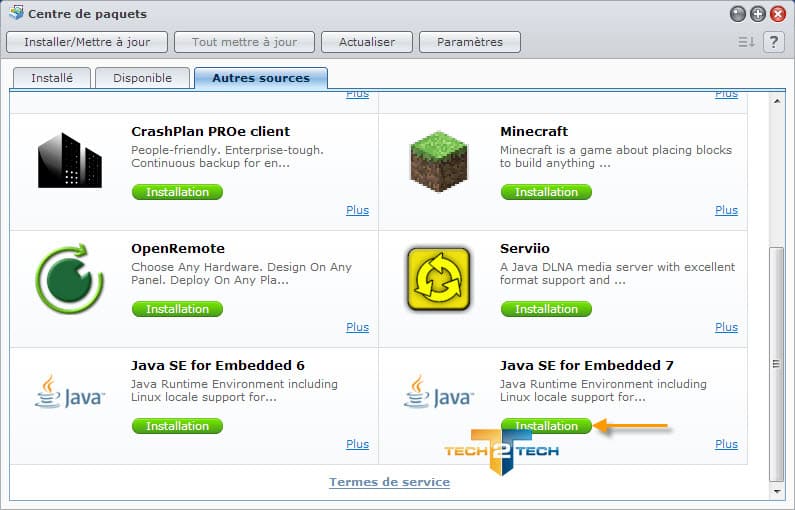Install the OpenRemote package

[177, 309]
